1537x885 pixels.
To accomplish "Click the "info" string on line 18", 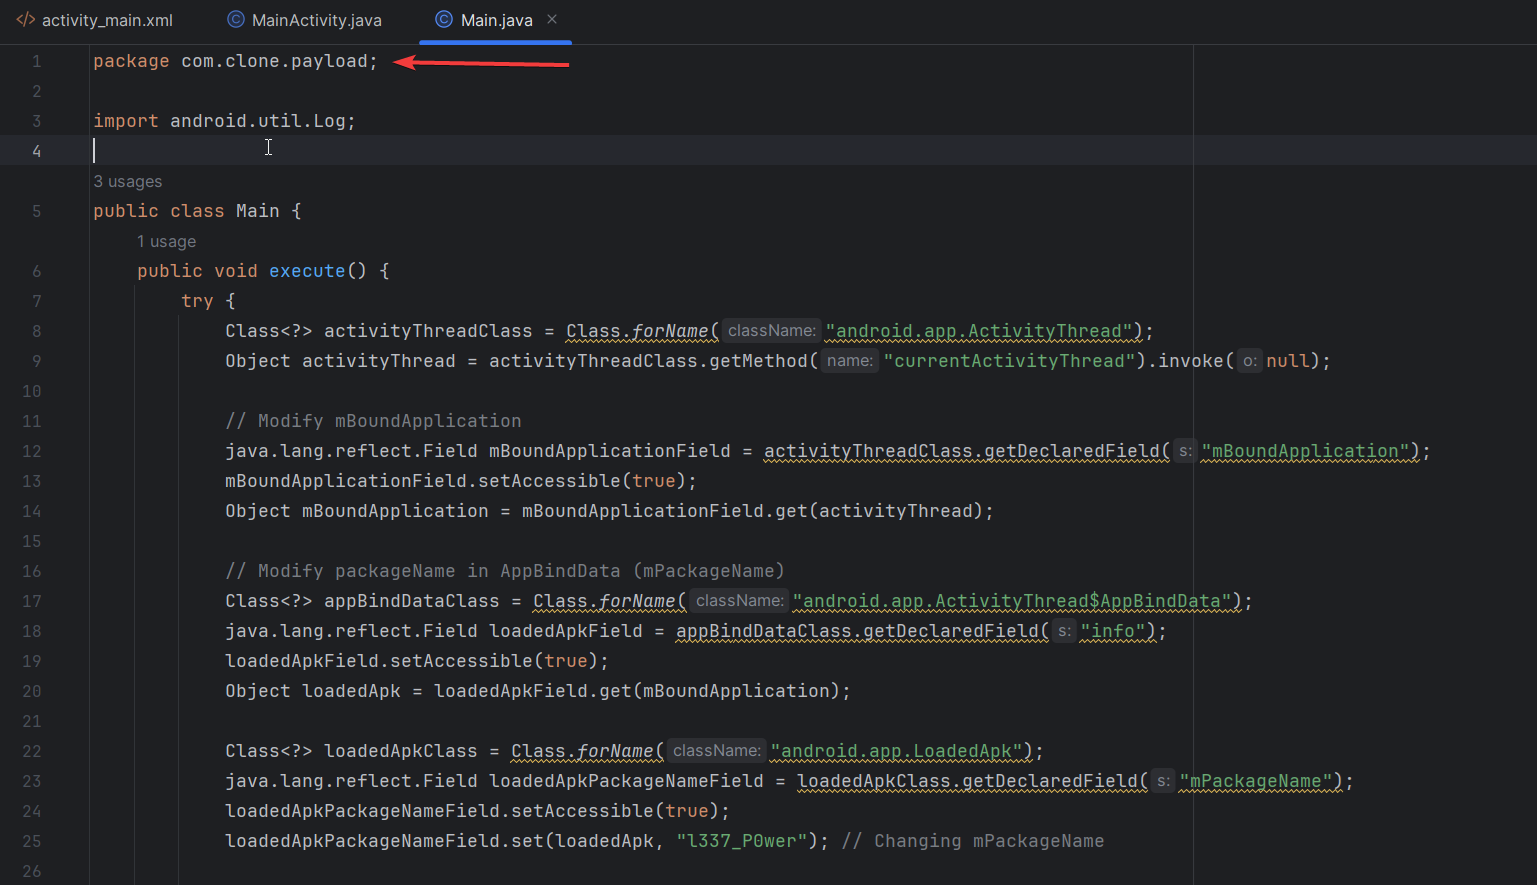I will pyautogui.click(x=1113, y=631).
